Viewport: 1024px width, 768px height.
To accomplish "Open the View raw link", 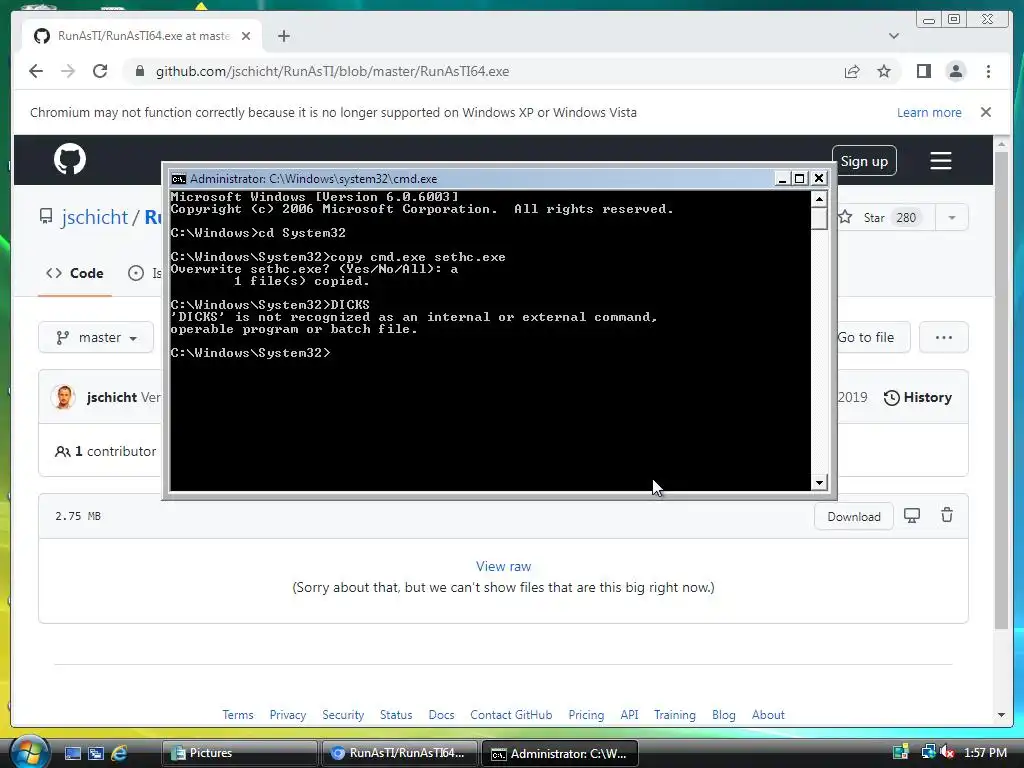I will 503,566.
